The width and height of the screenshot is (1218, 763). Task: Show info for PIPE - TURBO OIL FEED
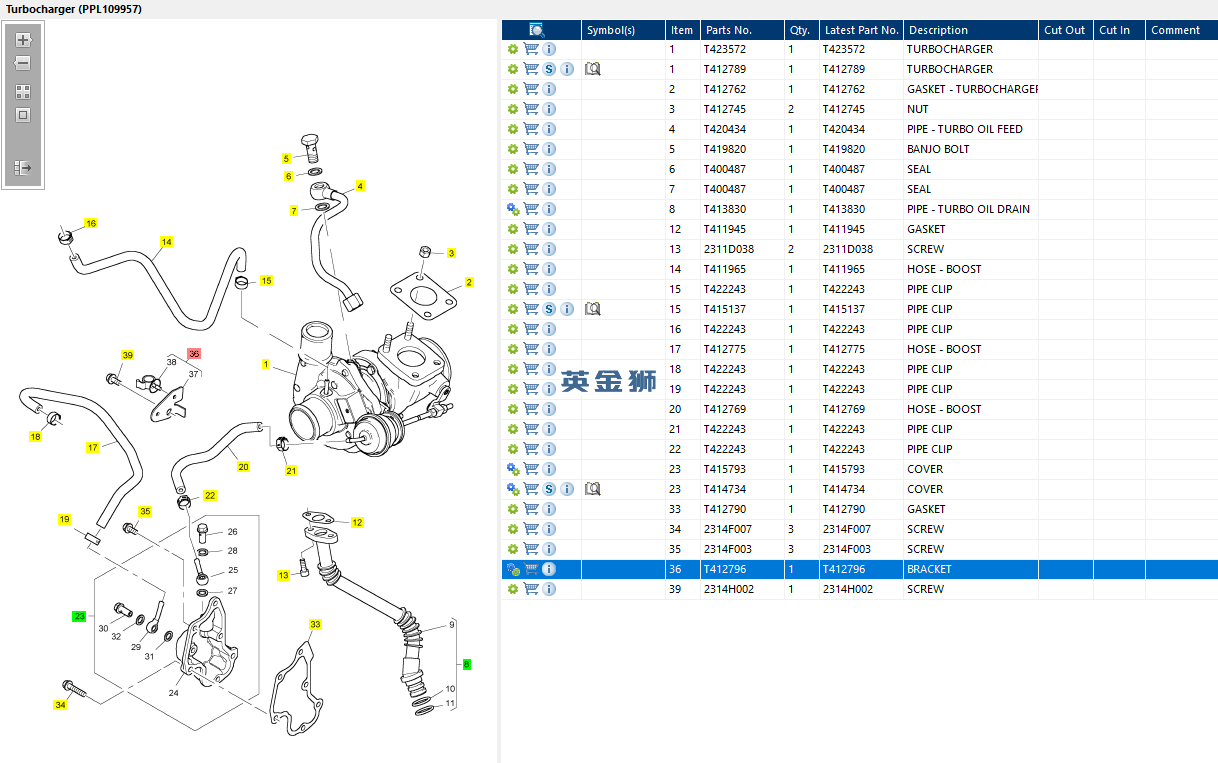coord(549,129)
